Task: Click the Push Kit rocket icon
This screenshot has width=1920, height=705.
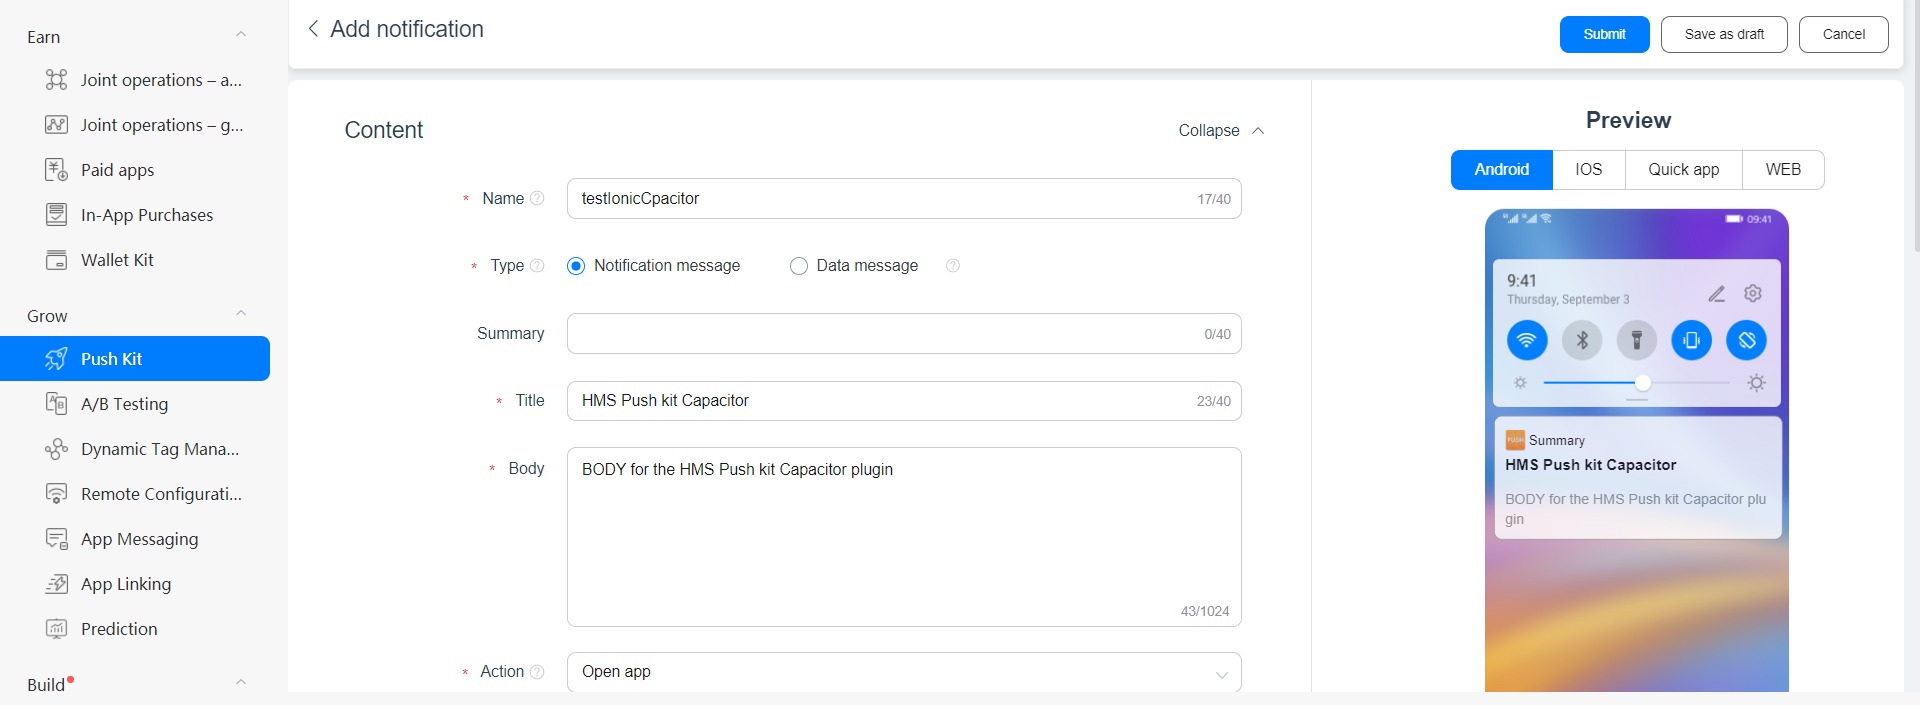Action: click(x=56, y=359)
